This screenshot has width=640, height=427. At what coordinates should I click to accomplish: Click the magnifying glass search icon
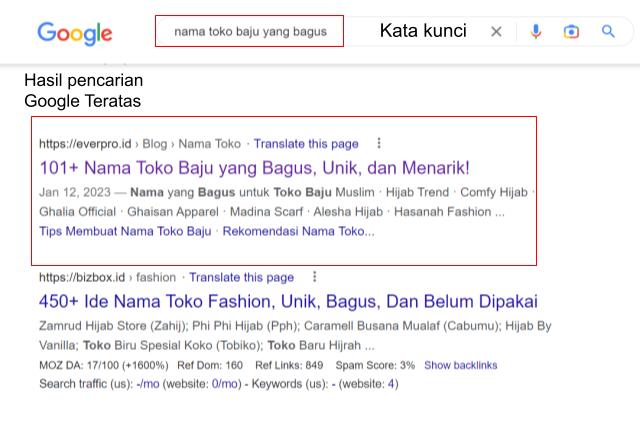pos(608,31)
